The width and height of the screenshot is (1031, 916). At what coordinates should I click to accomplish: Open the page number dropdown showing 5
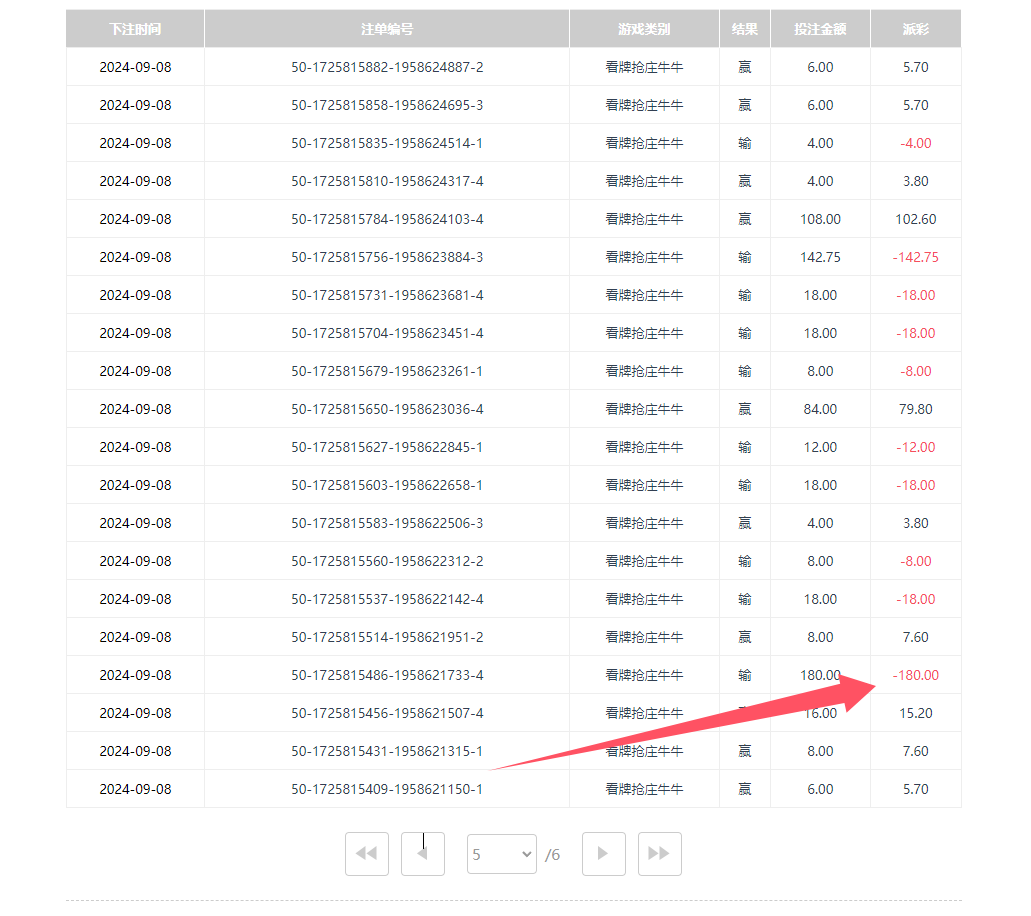[501, 853]
